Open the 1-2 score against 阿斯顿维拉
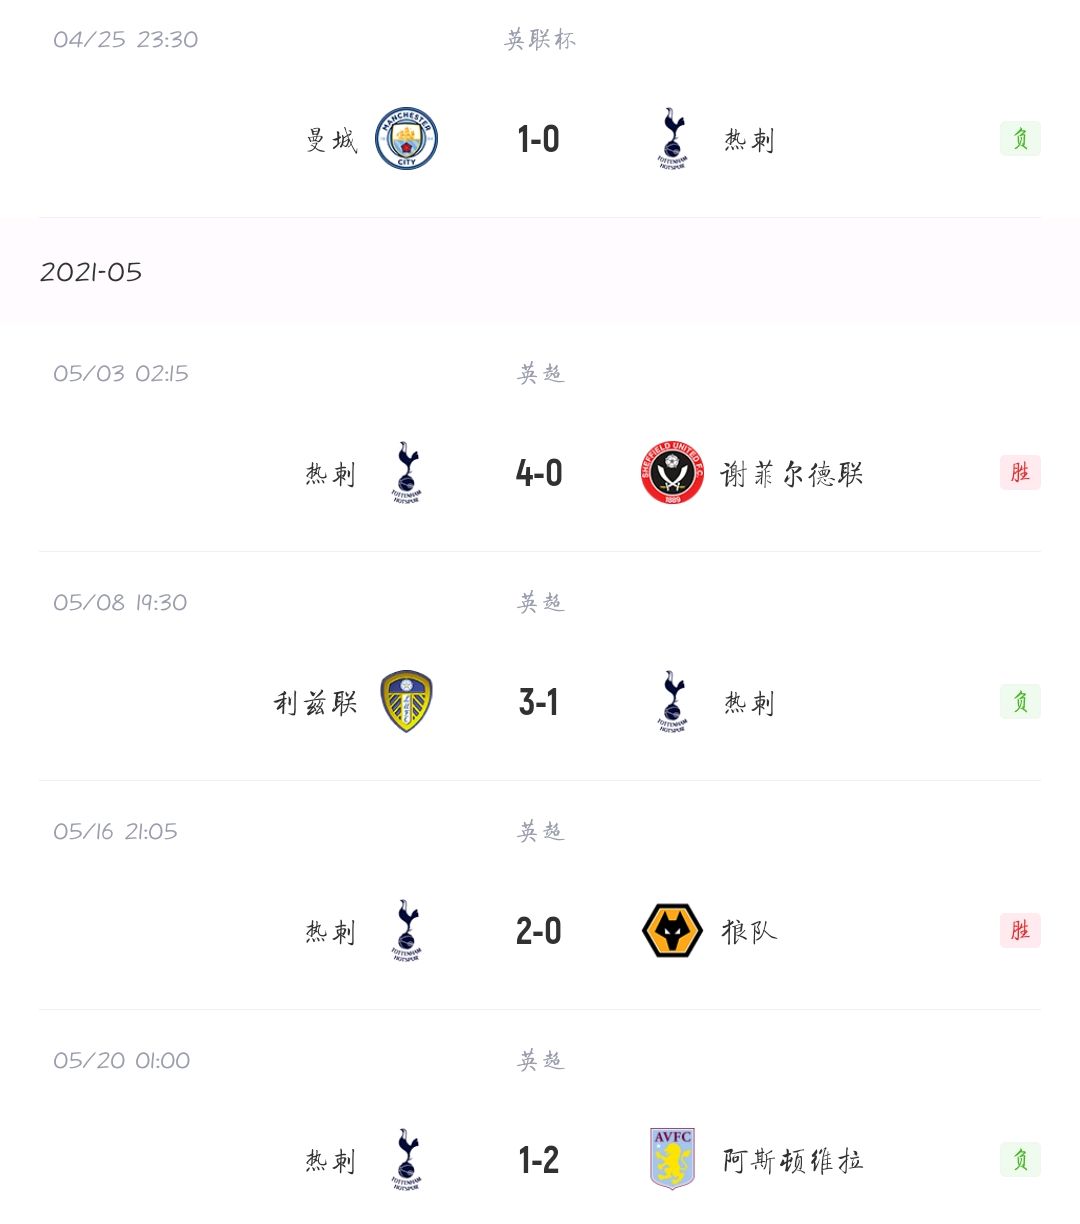The height and width of the screenshot is (1224, 1080). [x=539, y=1160]
